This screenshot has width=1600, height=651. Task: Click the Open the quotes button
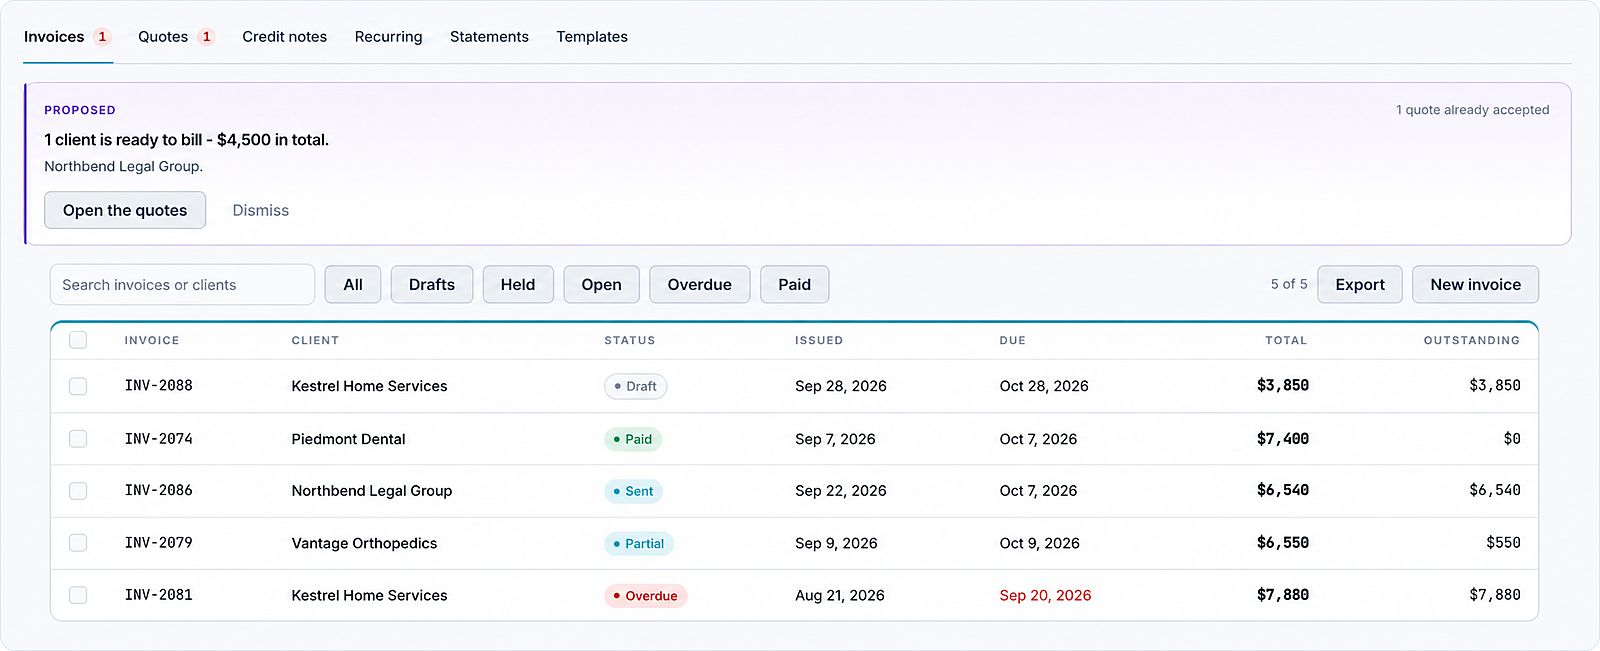click(125, 210)
